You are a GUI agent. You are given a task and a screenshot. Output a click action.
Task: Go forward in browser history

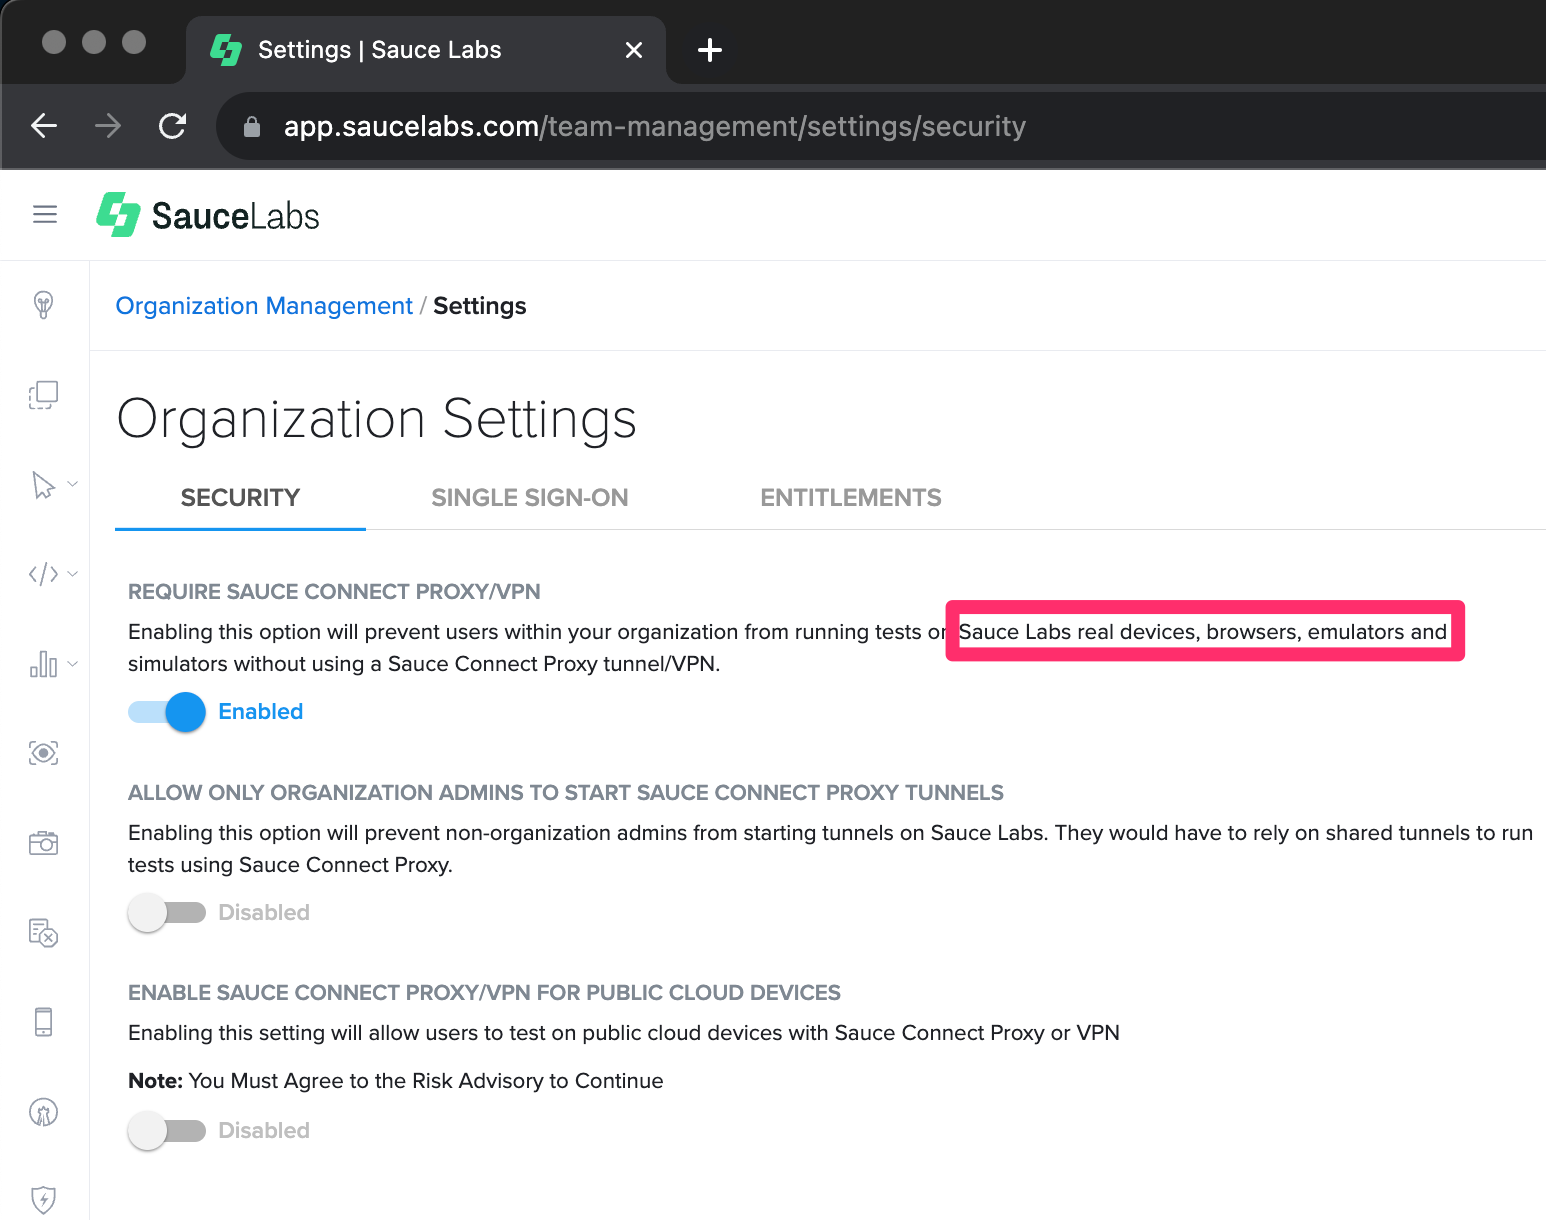tap(108, 126)
